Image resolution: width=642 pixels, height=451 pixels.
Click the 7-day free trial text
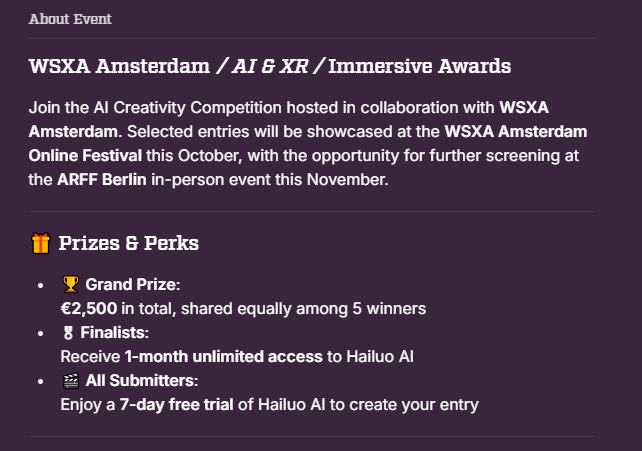176,405
